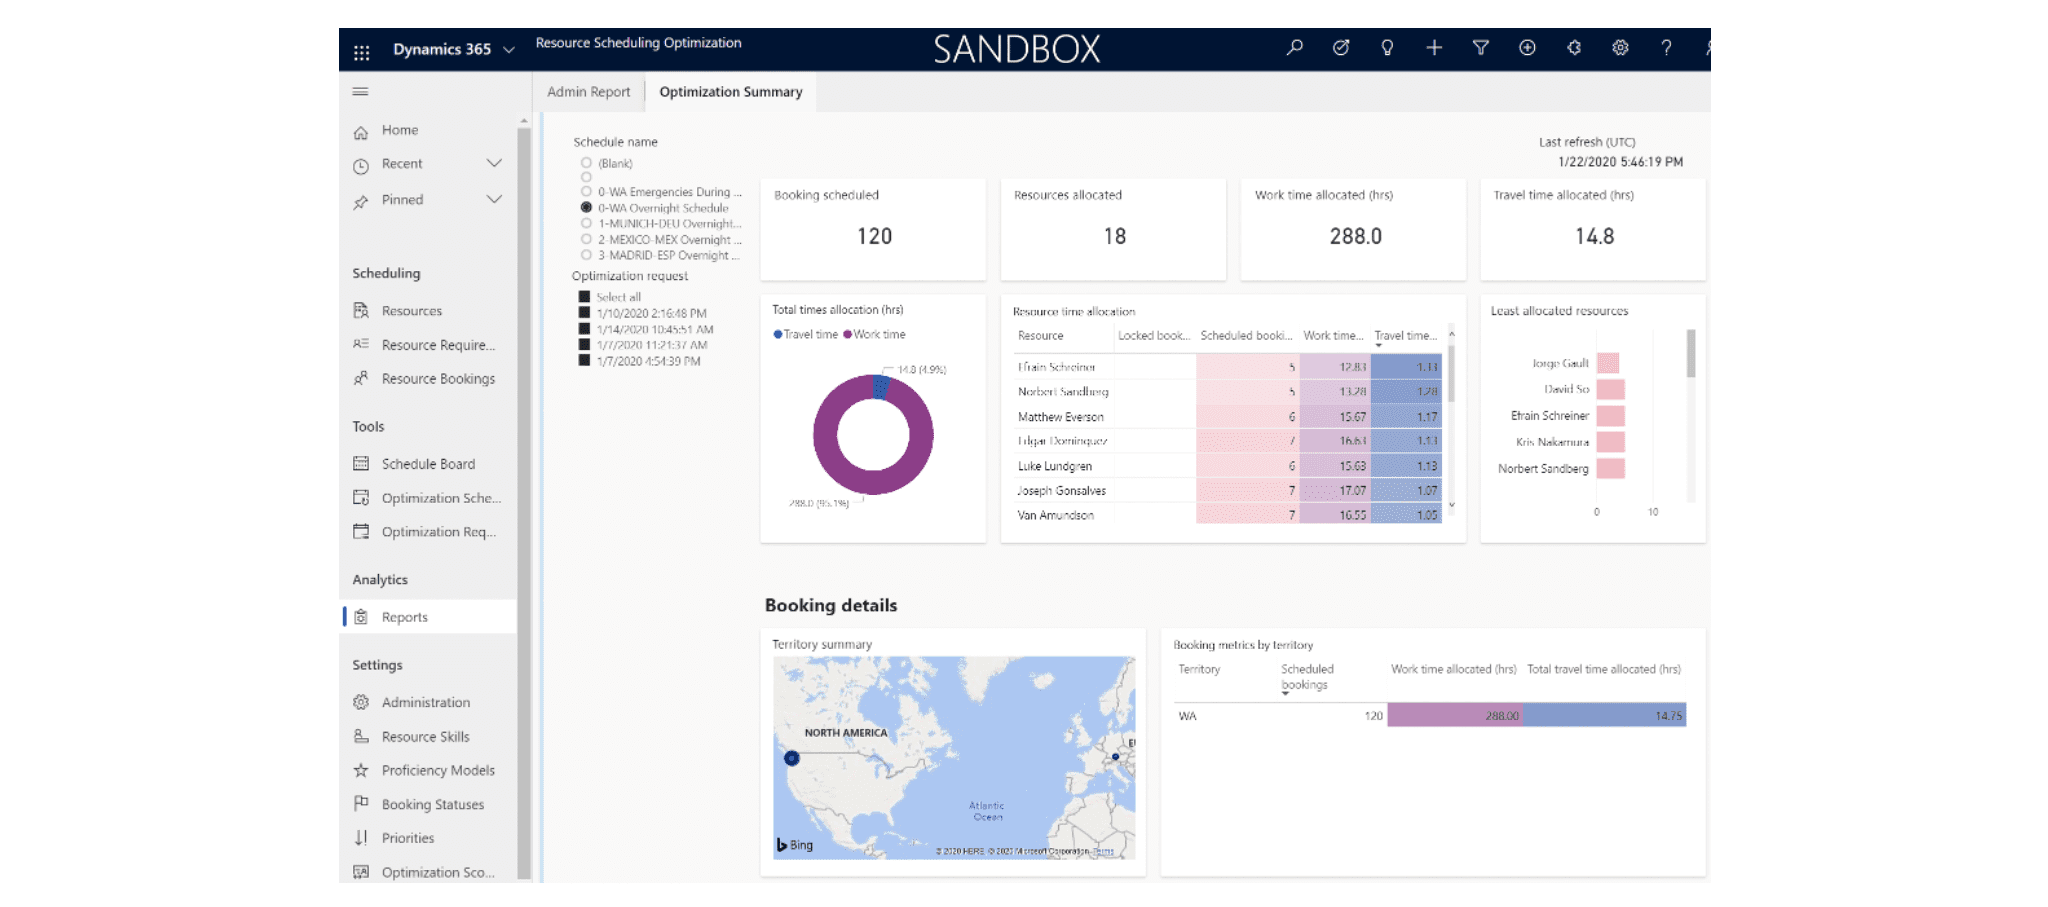Sort by Scheduled bookings territory column

[x=1307, y=677]
